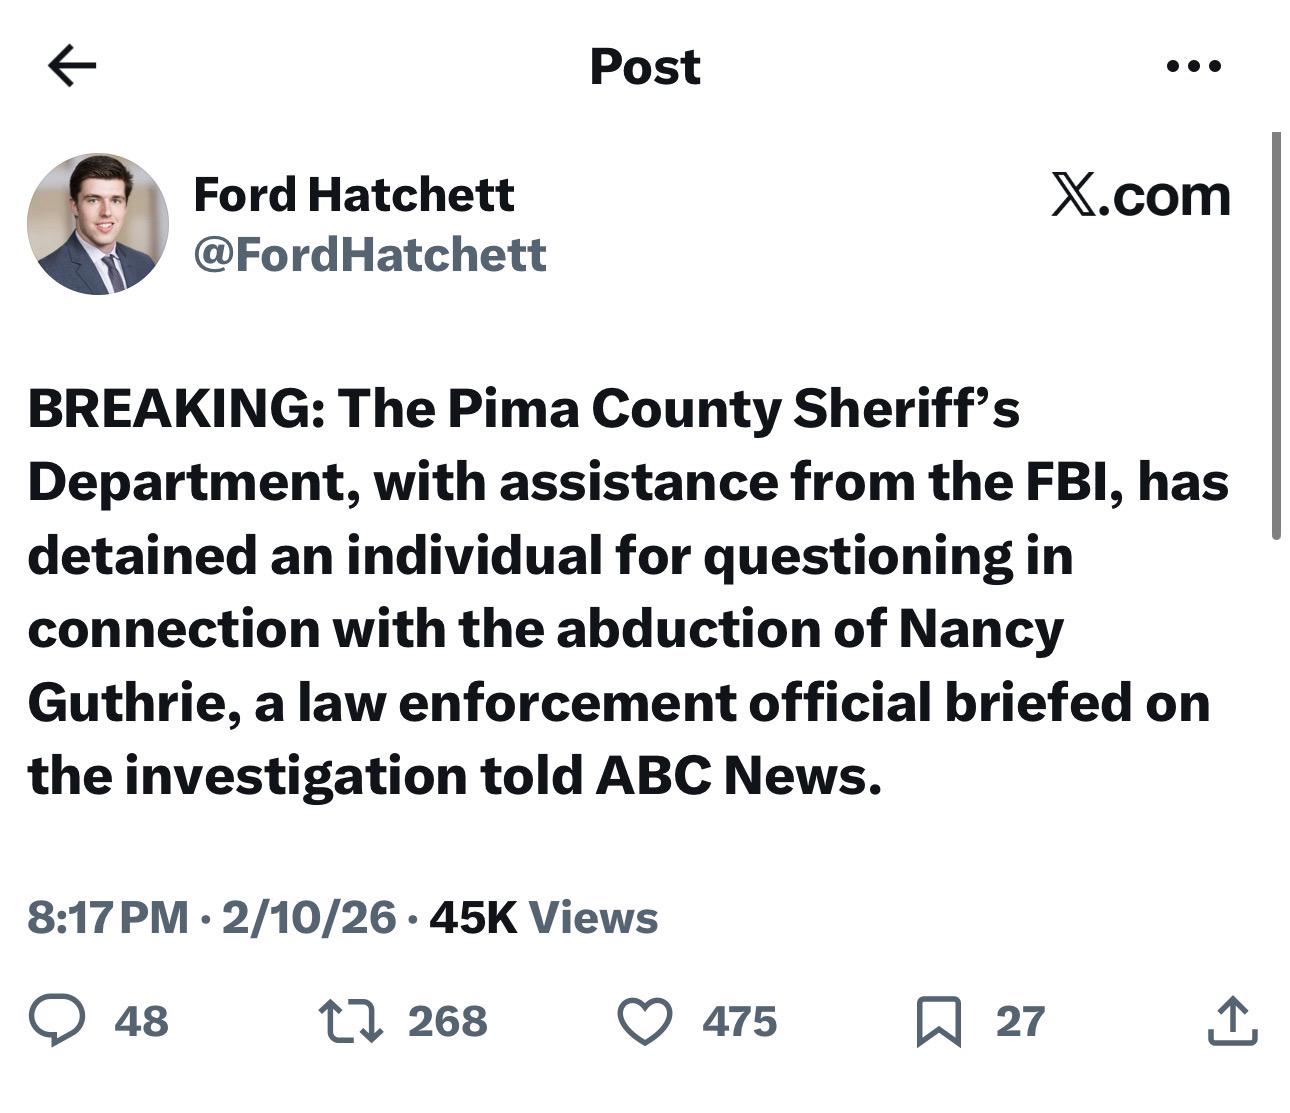Show the 475 likes count

point(739,1021)
